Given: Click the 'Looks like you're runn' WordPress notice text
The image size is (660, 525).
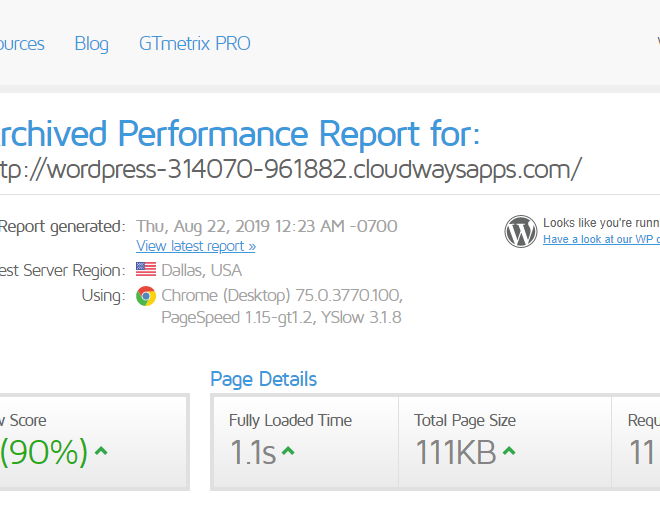Looking at the screenshot, I should pyautogui.click(x=601, y=223).
